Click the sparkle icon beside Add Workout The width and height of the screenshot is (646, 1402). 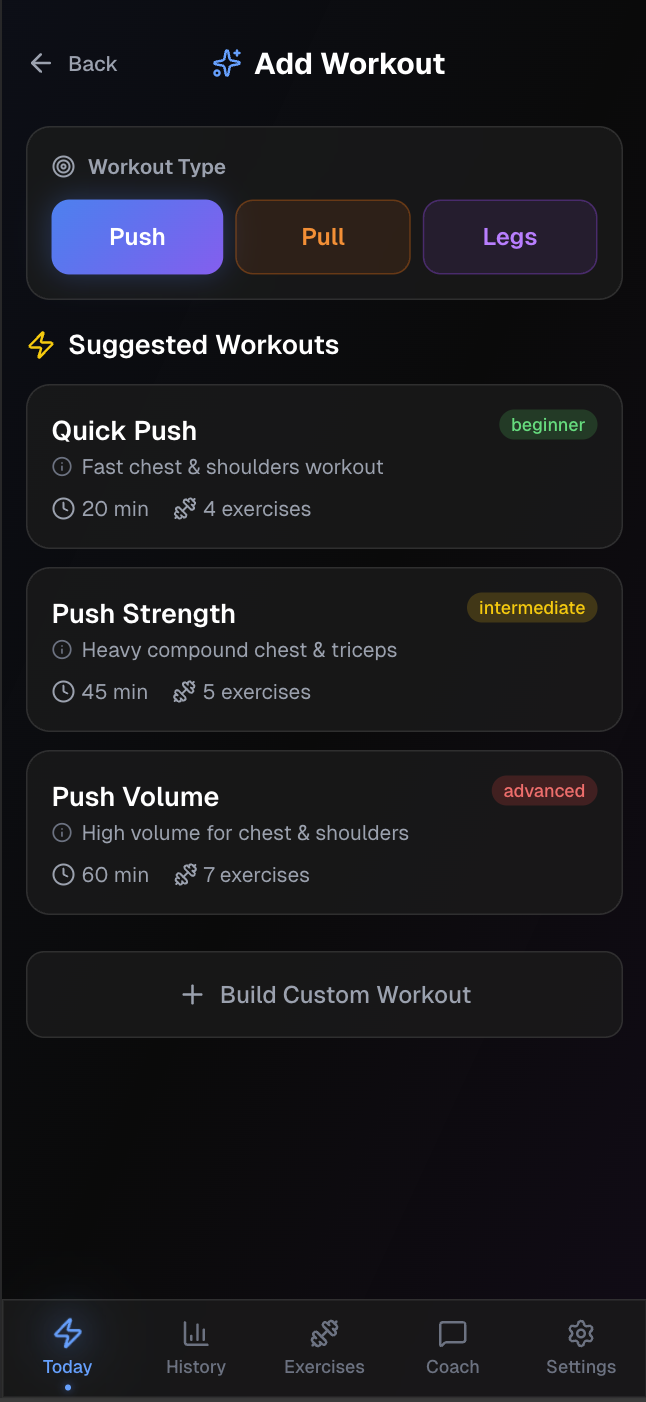tap(227, 64)
